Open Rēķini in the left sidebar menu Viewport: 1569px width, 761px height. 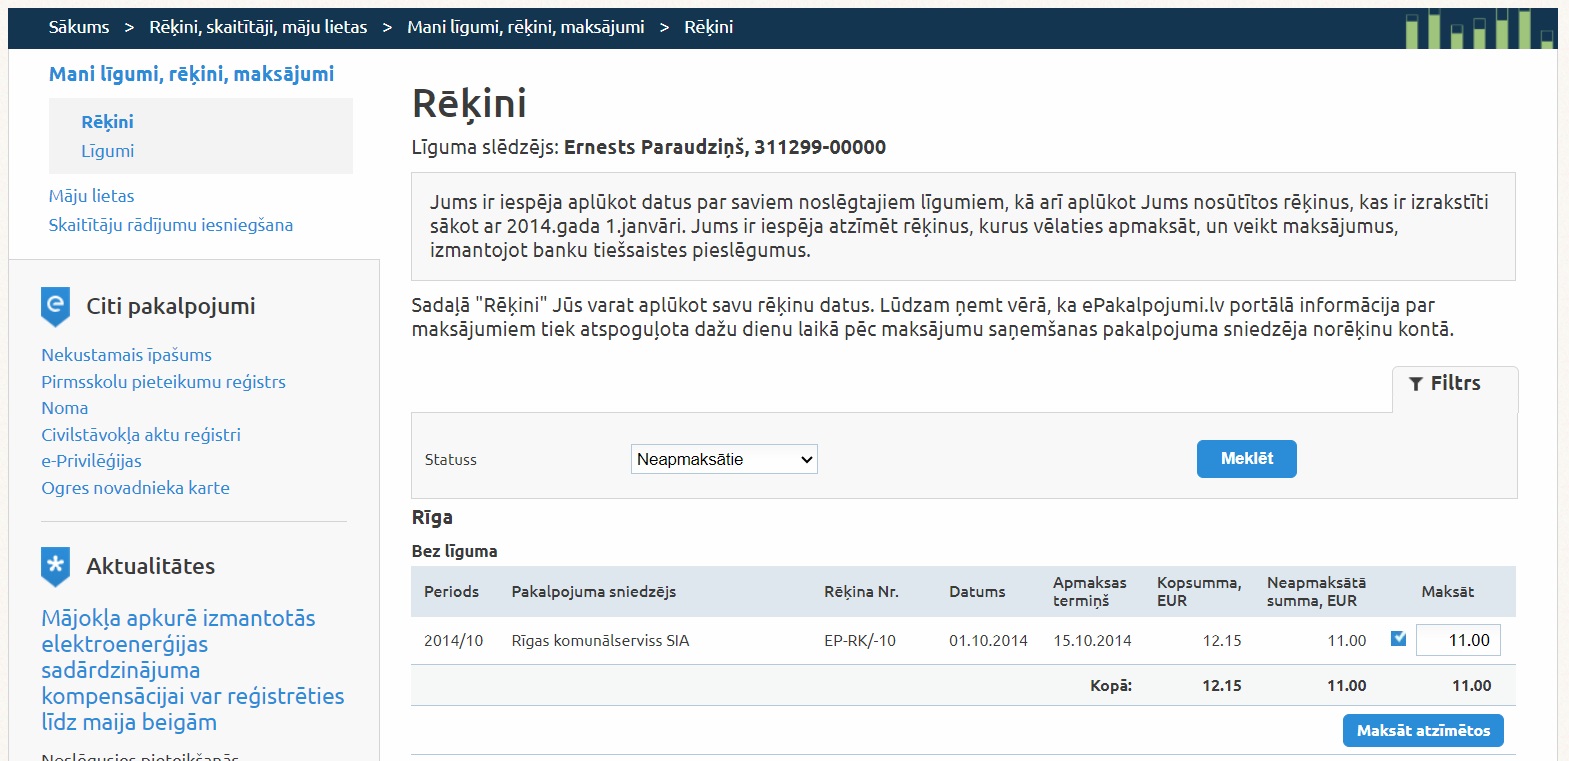click(x=107, y=122)
